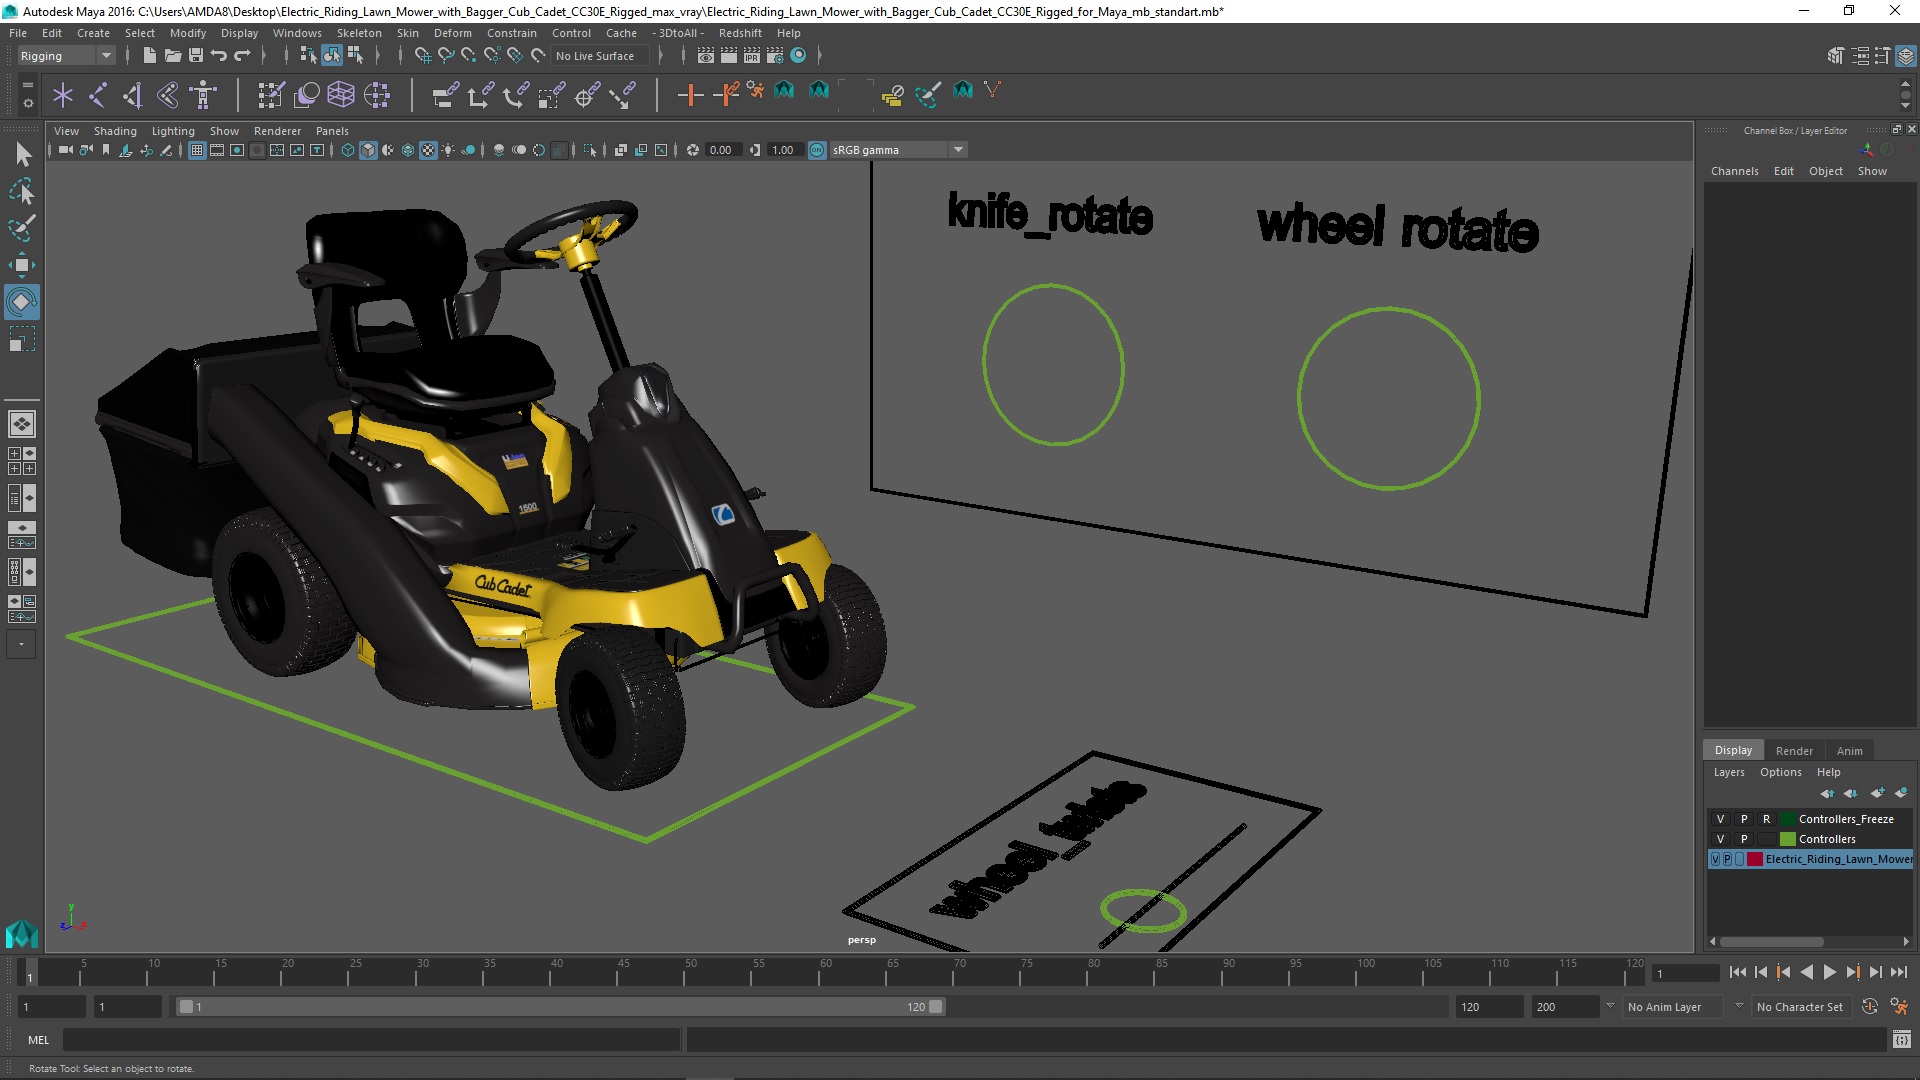Switch to the Render layer tab
This screenshot has width=1920, height=1080.
pyautogui.click(x=1794, y=751)
